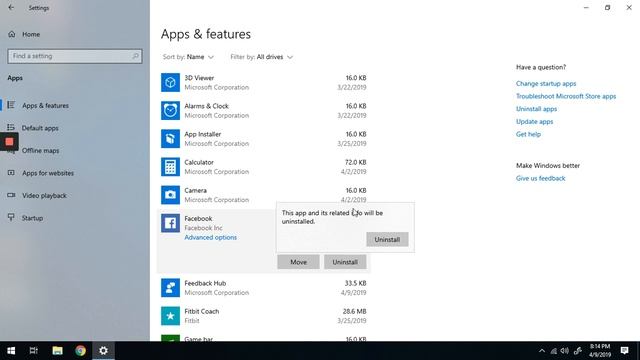Click into the Find a setting search box
The width and height of the screenshot is (640, 360).
coord(75,56)
